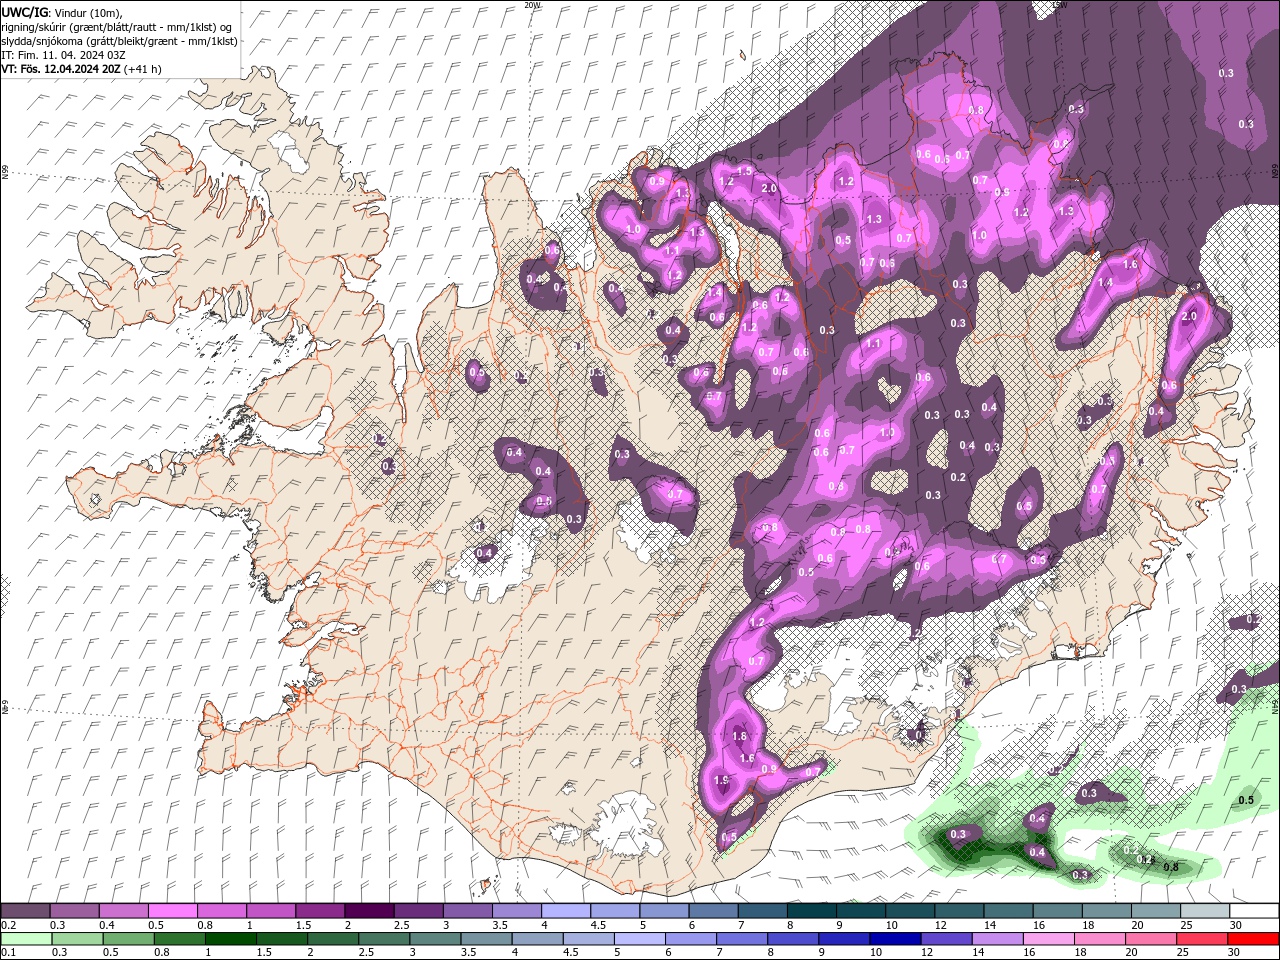The height and width of the screenshot is (960, 1280).
Task: Select the 0.3 mm swatch of the snow scale
Action: tap(75, 911)
